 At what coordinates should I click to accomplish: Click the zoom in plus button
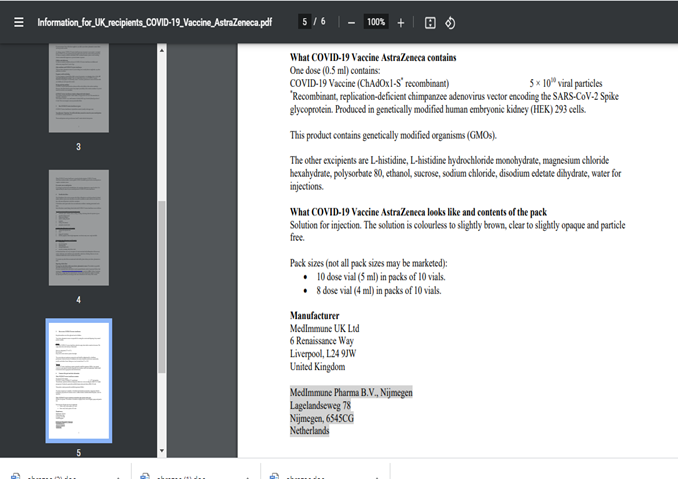[x=401, y=23]
